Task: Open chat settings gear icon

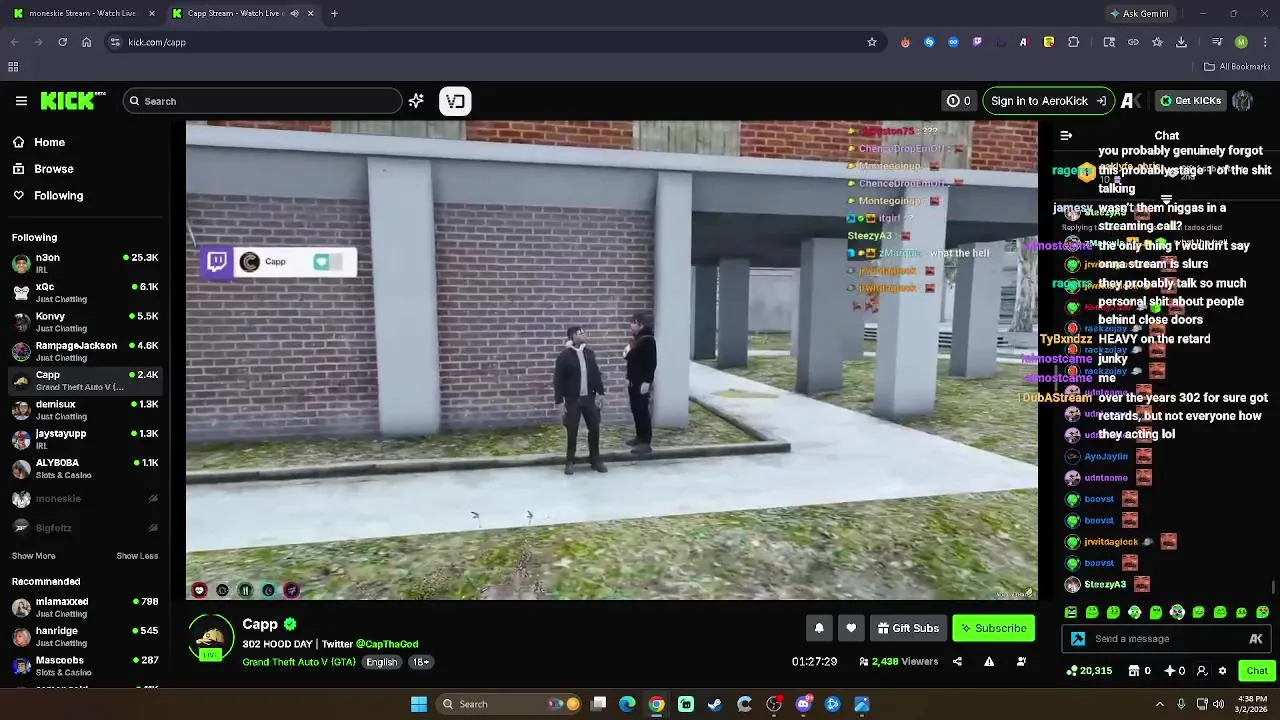Action: pyautogui.click(x=1222, y=671)
